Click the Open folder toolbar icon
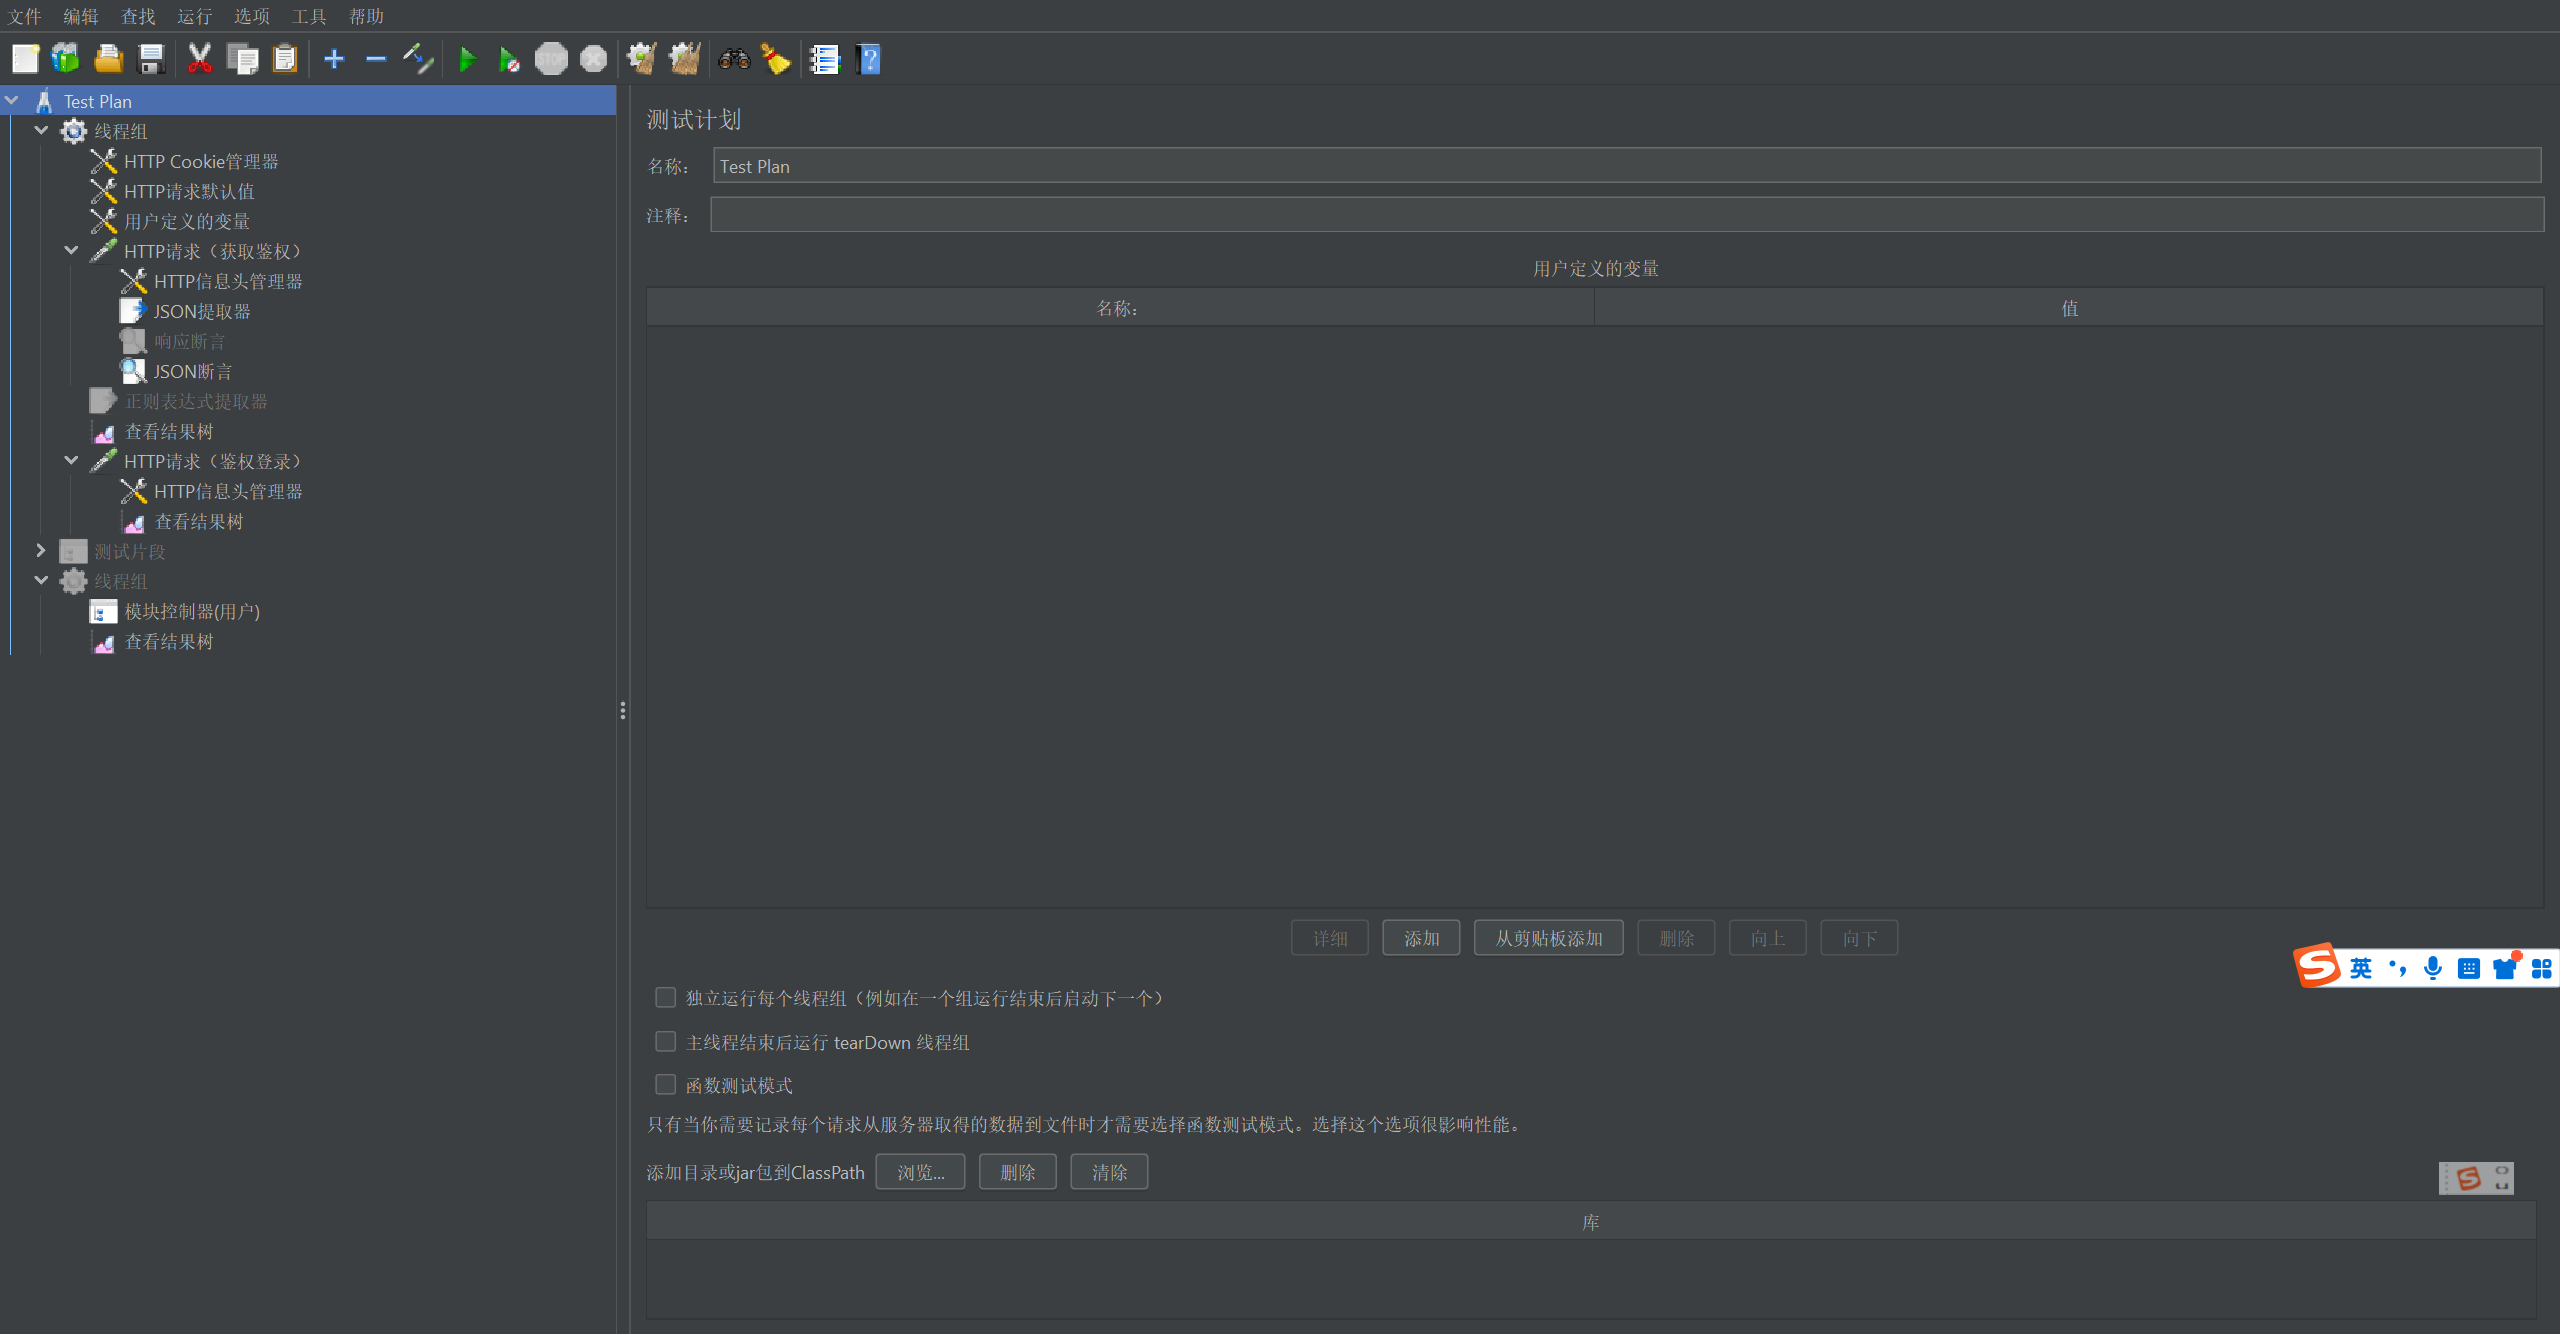Viewport: 2560px width, 1334px height. [108, 60]
